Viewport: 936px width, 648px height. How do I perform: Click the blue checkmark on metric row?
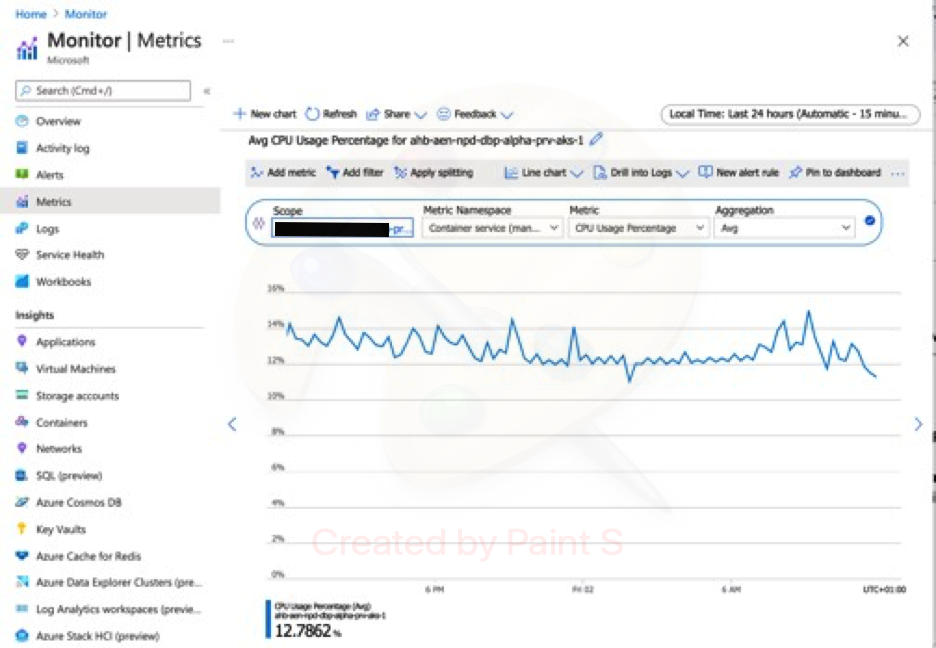pos(870,221)
